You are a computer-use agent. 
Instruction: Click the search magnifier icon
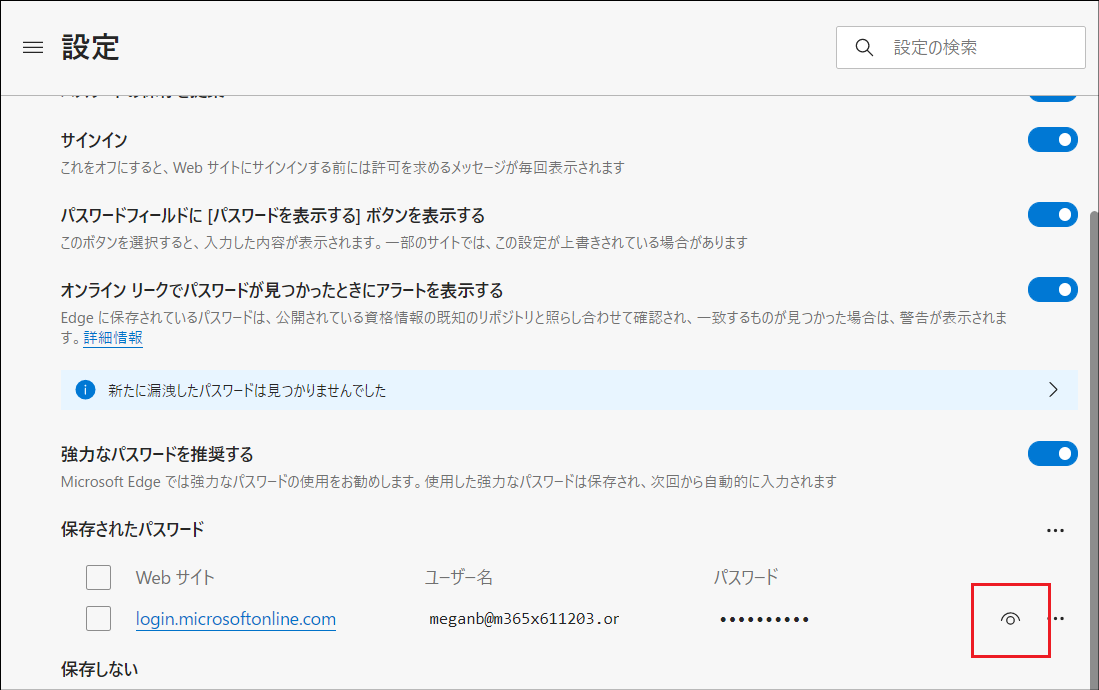coord(864,47)
